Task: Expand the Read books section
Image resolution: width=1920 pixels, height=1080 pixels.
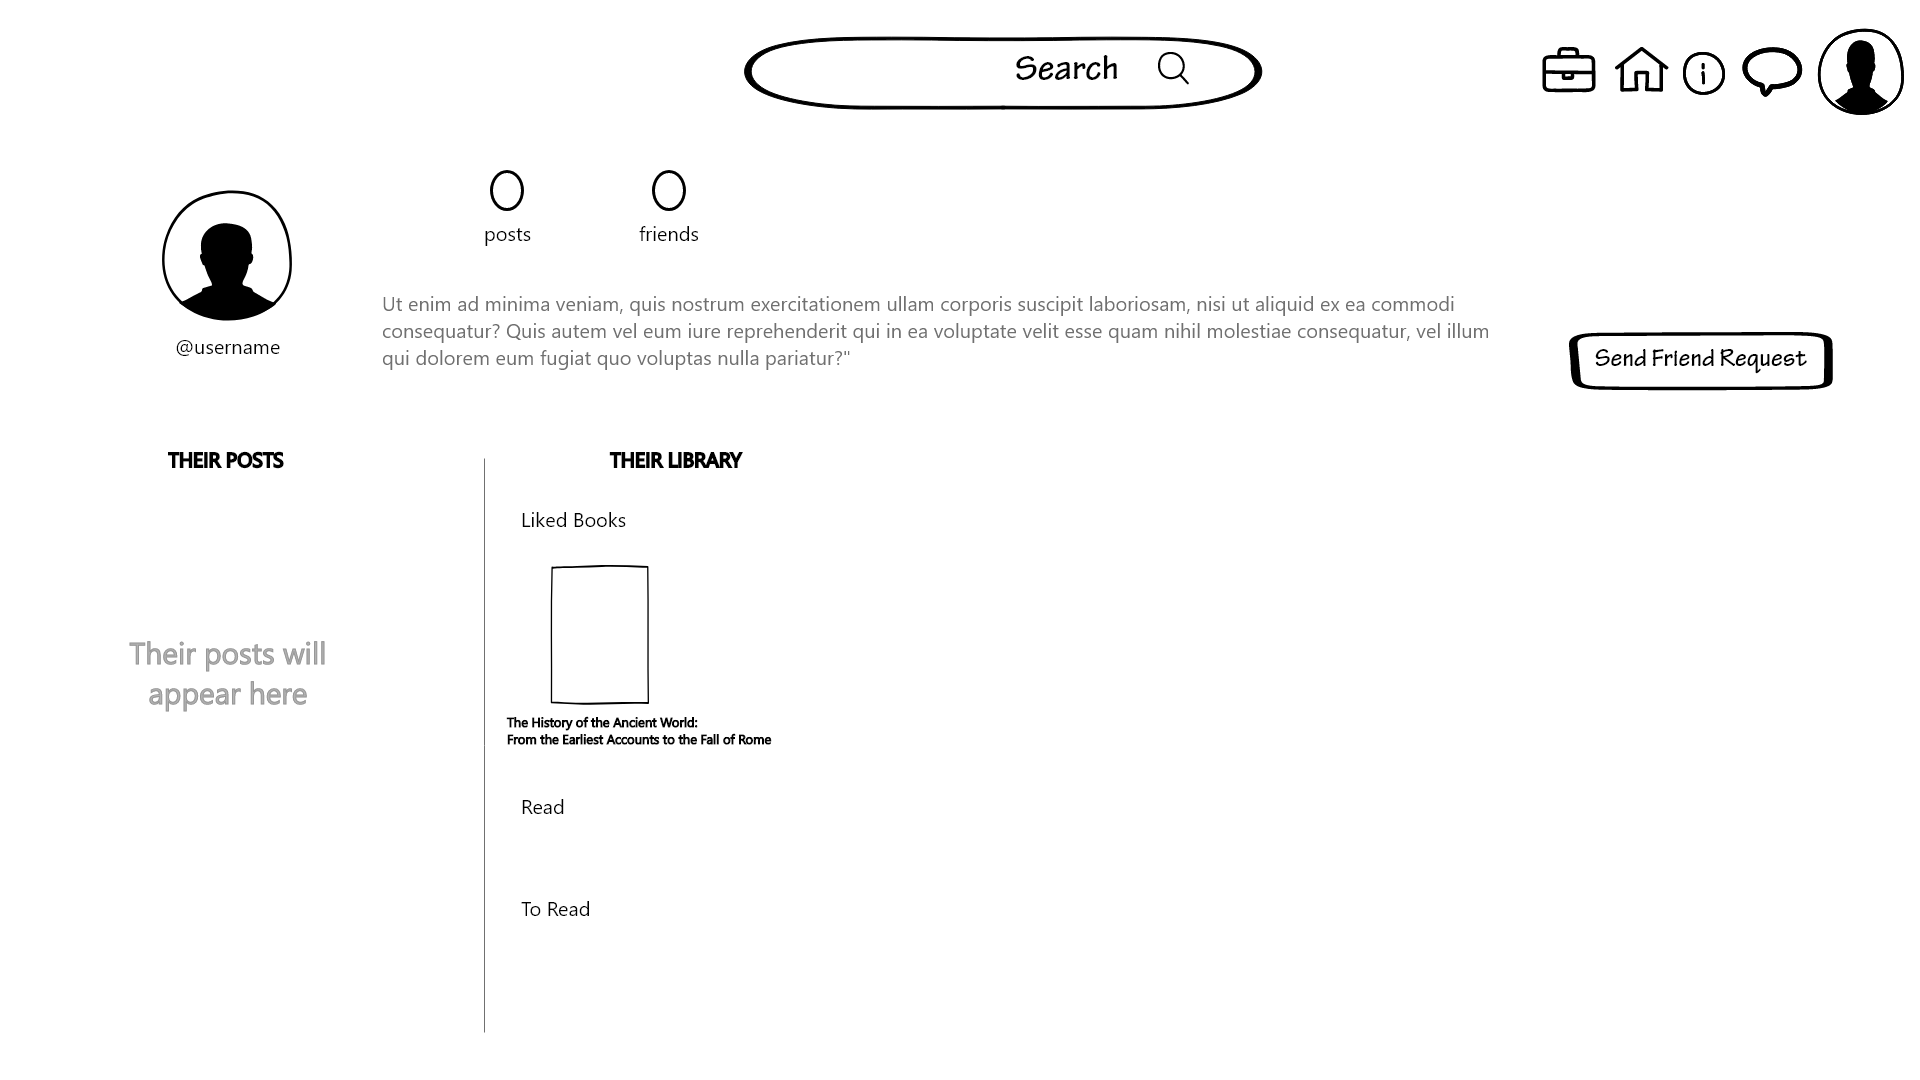Action: (x=542, y=806)
